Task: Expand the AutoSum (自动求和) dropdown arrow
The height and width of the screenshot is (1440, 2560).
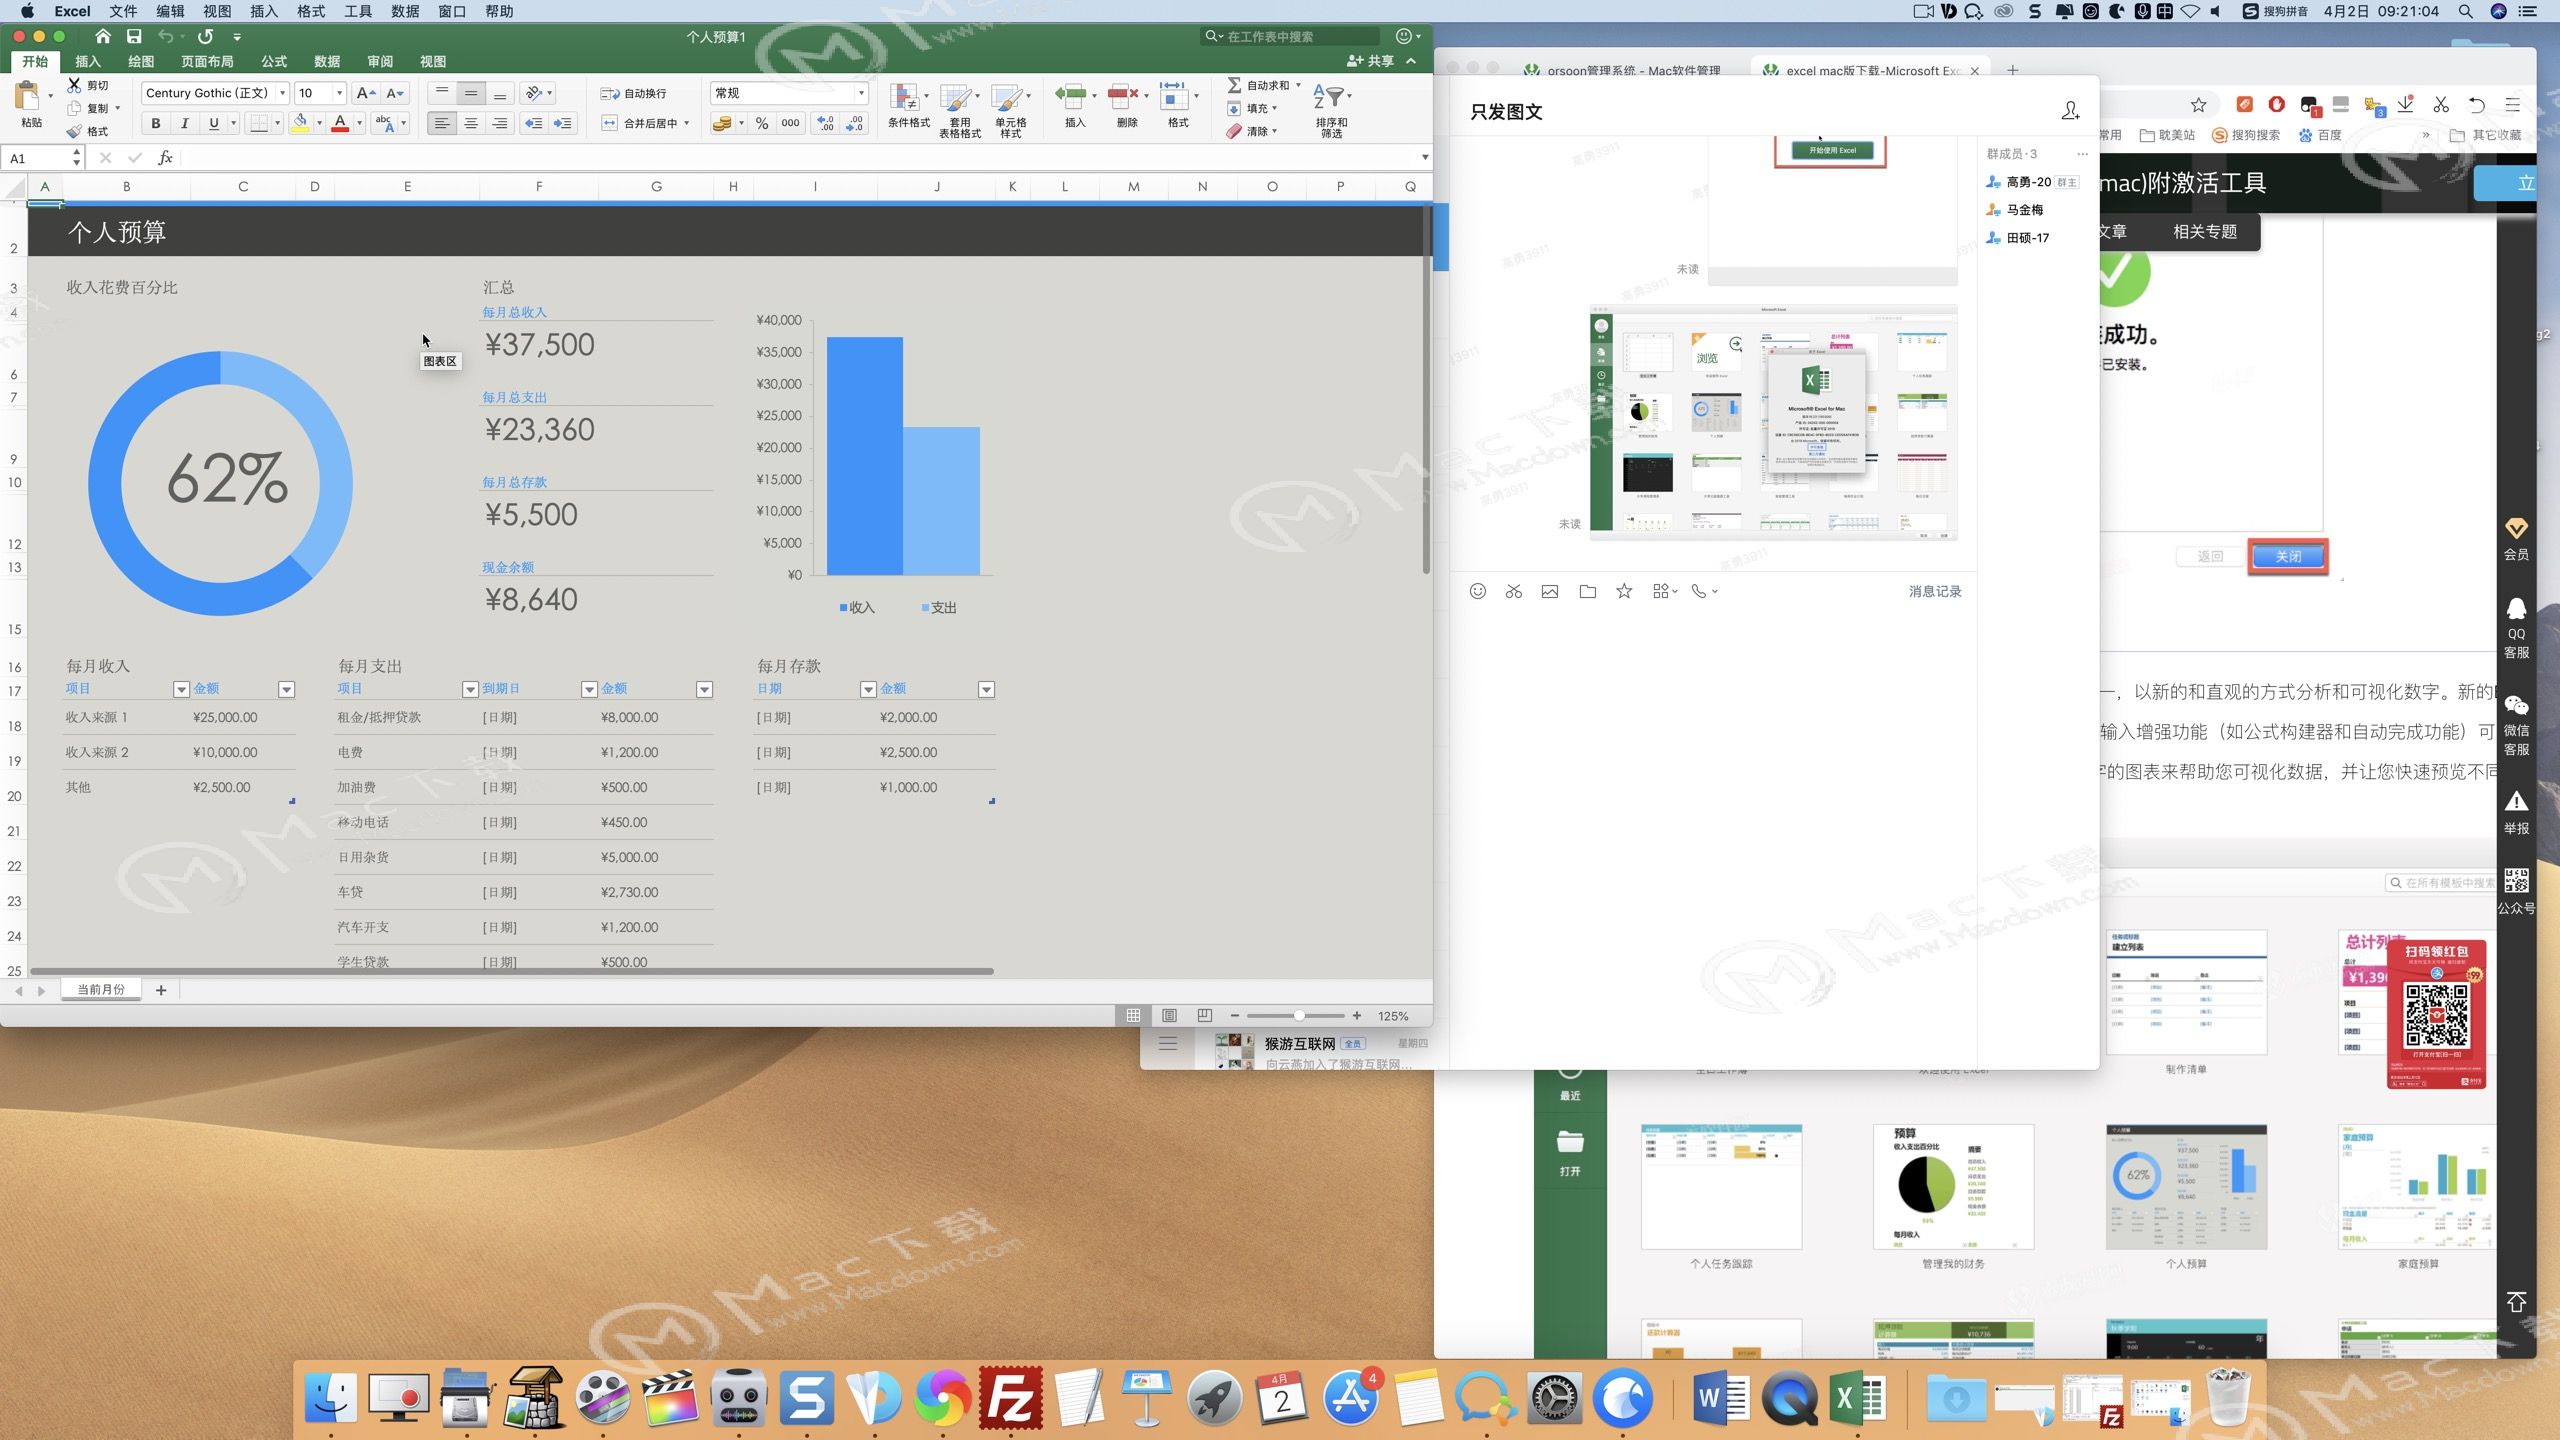Action: 1298,85
